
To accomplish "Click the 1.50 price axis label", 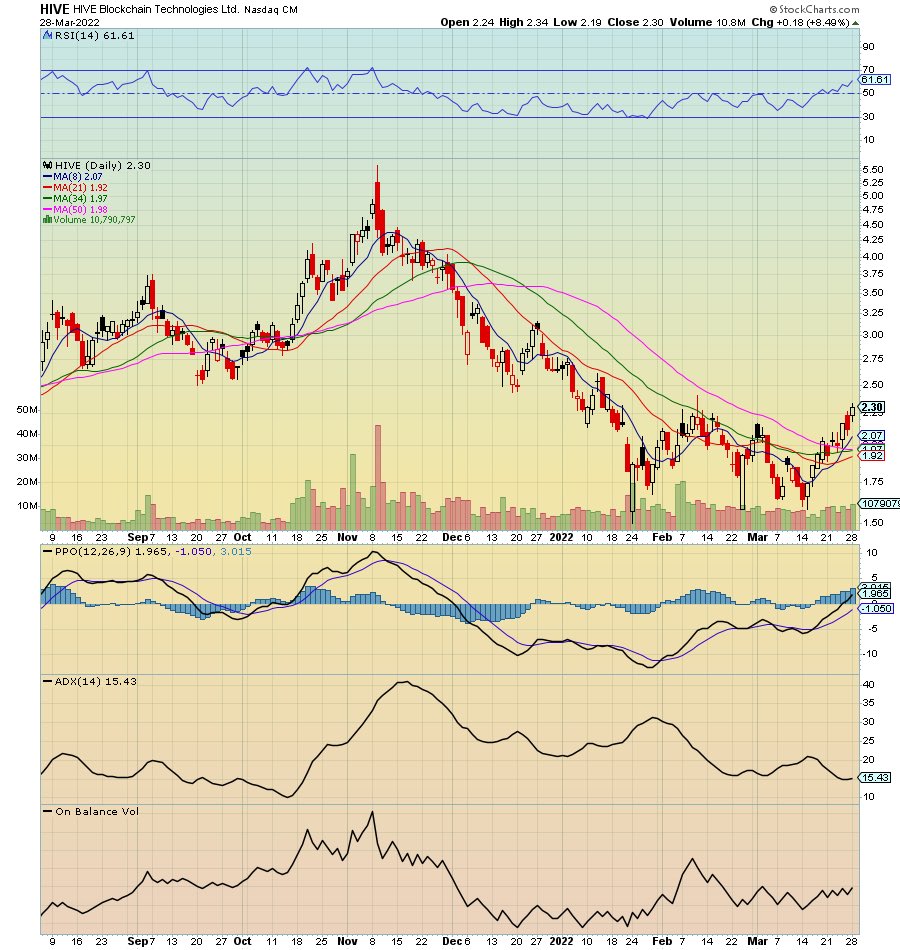I will tap(873, 522).
